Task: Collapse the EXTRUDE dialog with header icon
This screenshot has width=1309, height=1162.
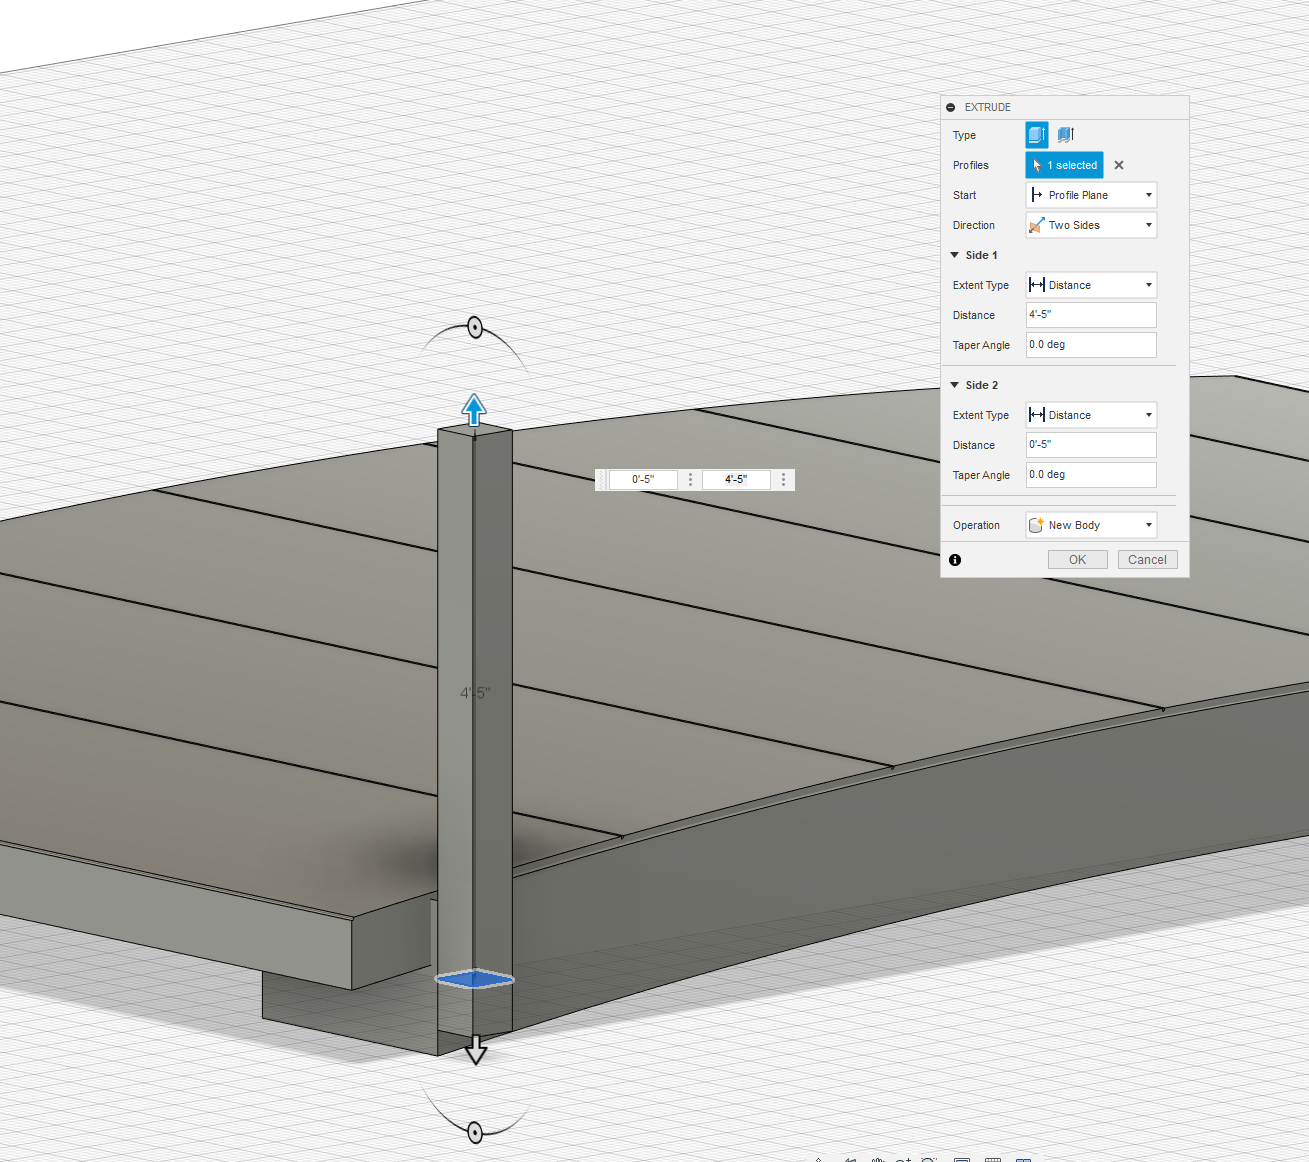Action: click(950, 107)
